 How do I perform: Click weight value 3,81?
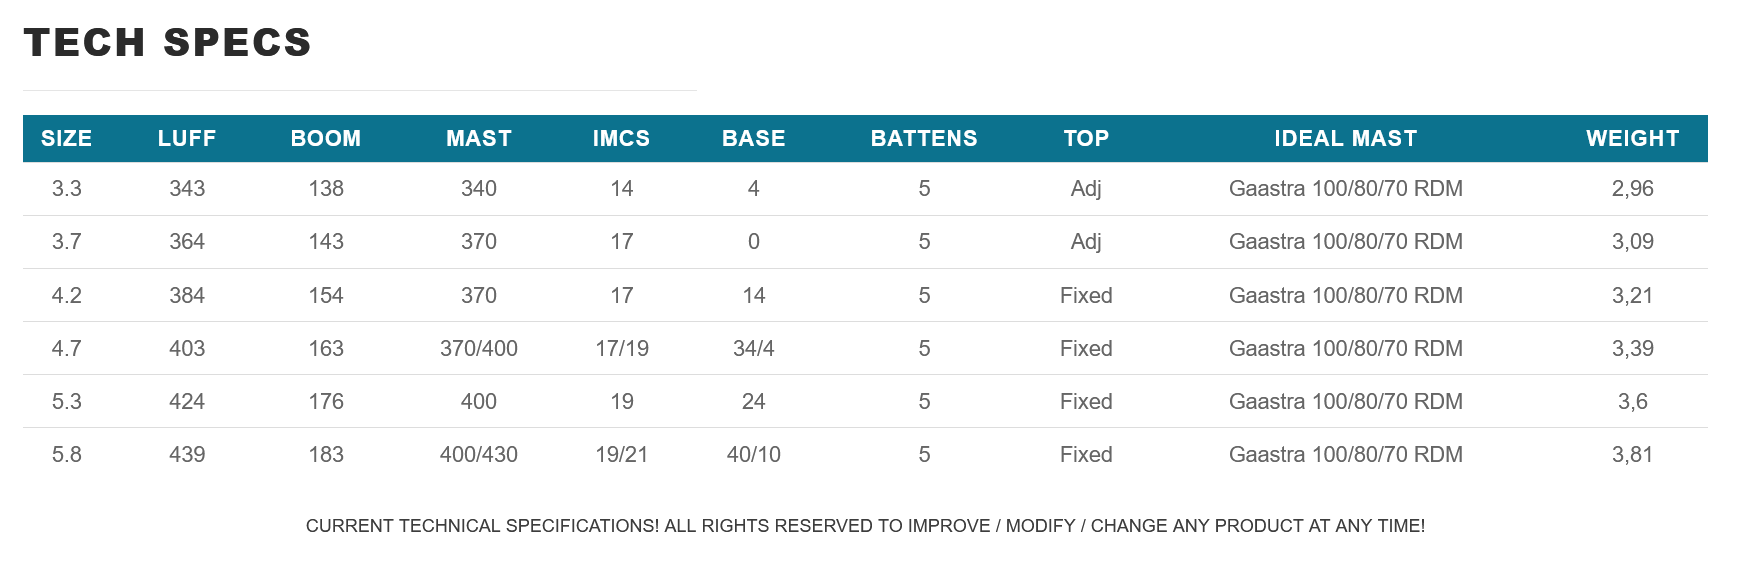1633,454
